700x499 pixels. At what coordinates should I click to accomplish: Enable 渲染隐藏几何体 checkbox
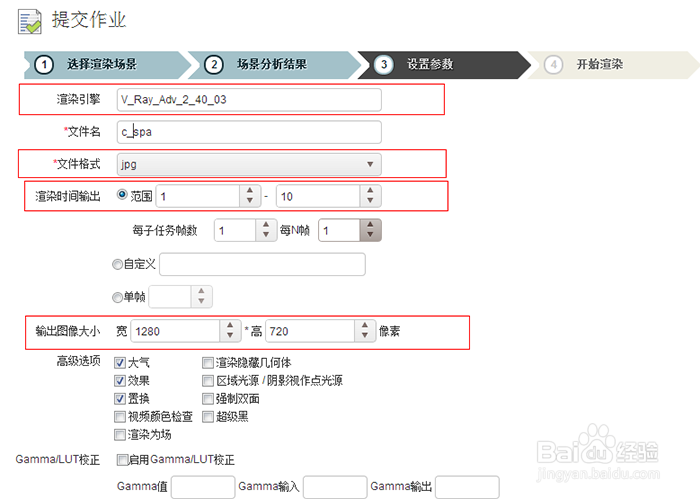click(208, 363)
